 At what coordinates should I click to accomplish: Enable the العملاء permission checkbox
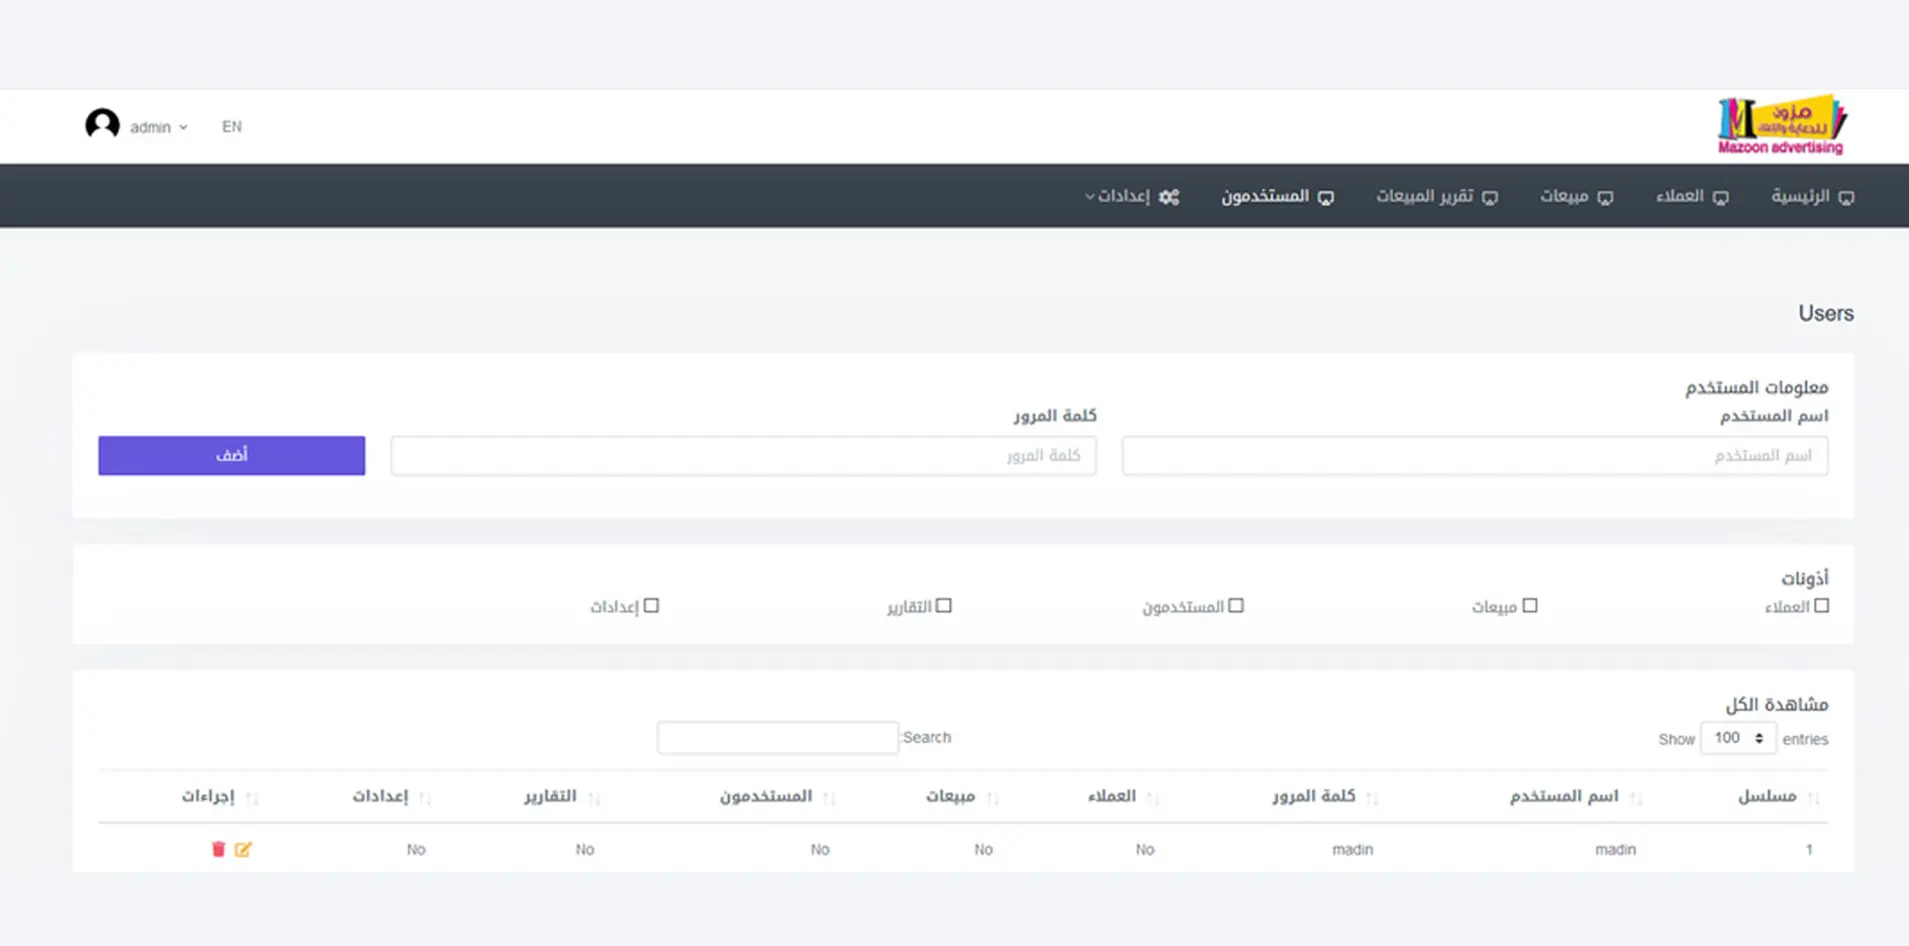(x=1821, y=606)
